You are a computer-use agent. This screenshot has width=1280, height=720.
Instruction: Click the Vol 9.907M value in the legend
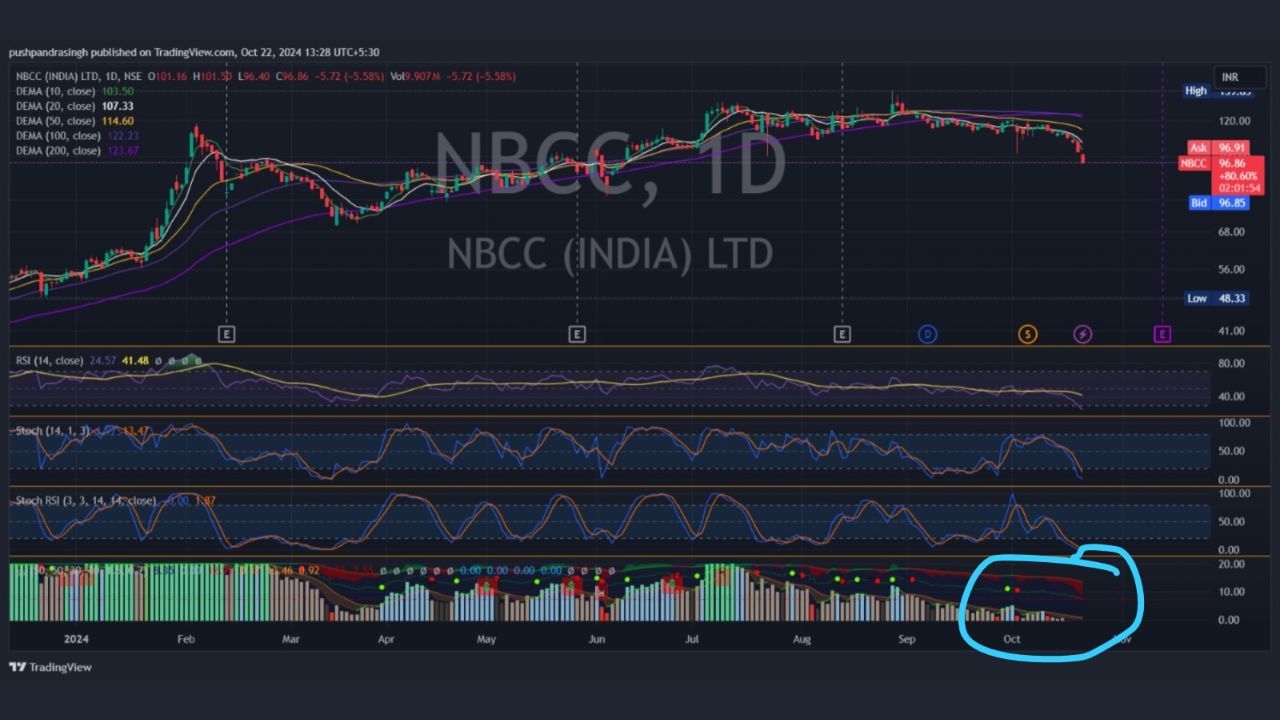414,76
